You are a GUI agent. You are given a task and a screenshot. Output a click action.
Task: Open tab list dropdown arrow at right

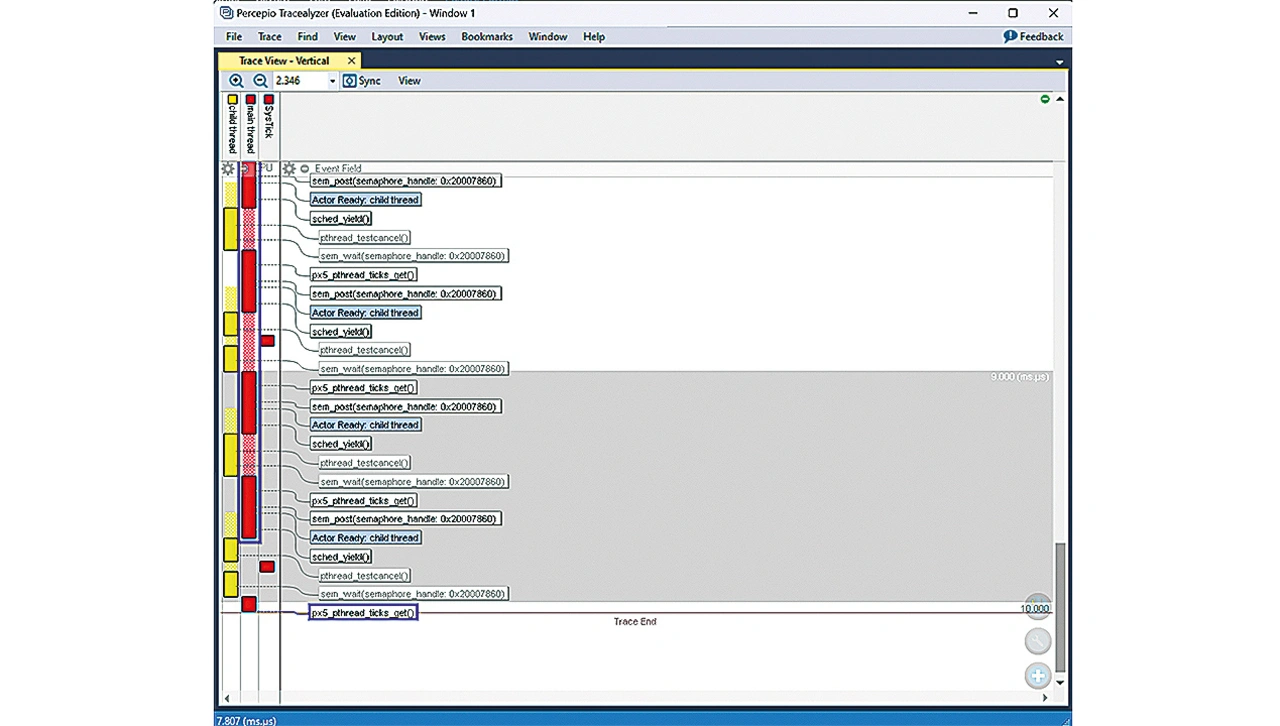point(1060,62)
